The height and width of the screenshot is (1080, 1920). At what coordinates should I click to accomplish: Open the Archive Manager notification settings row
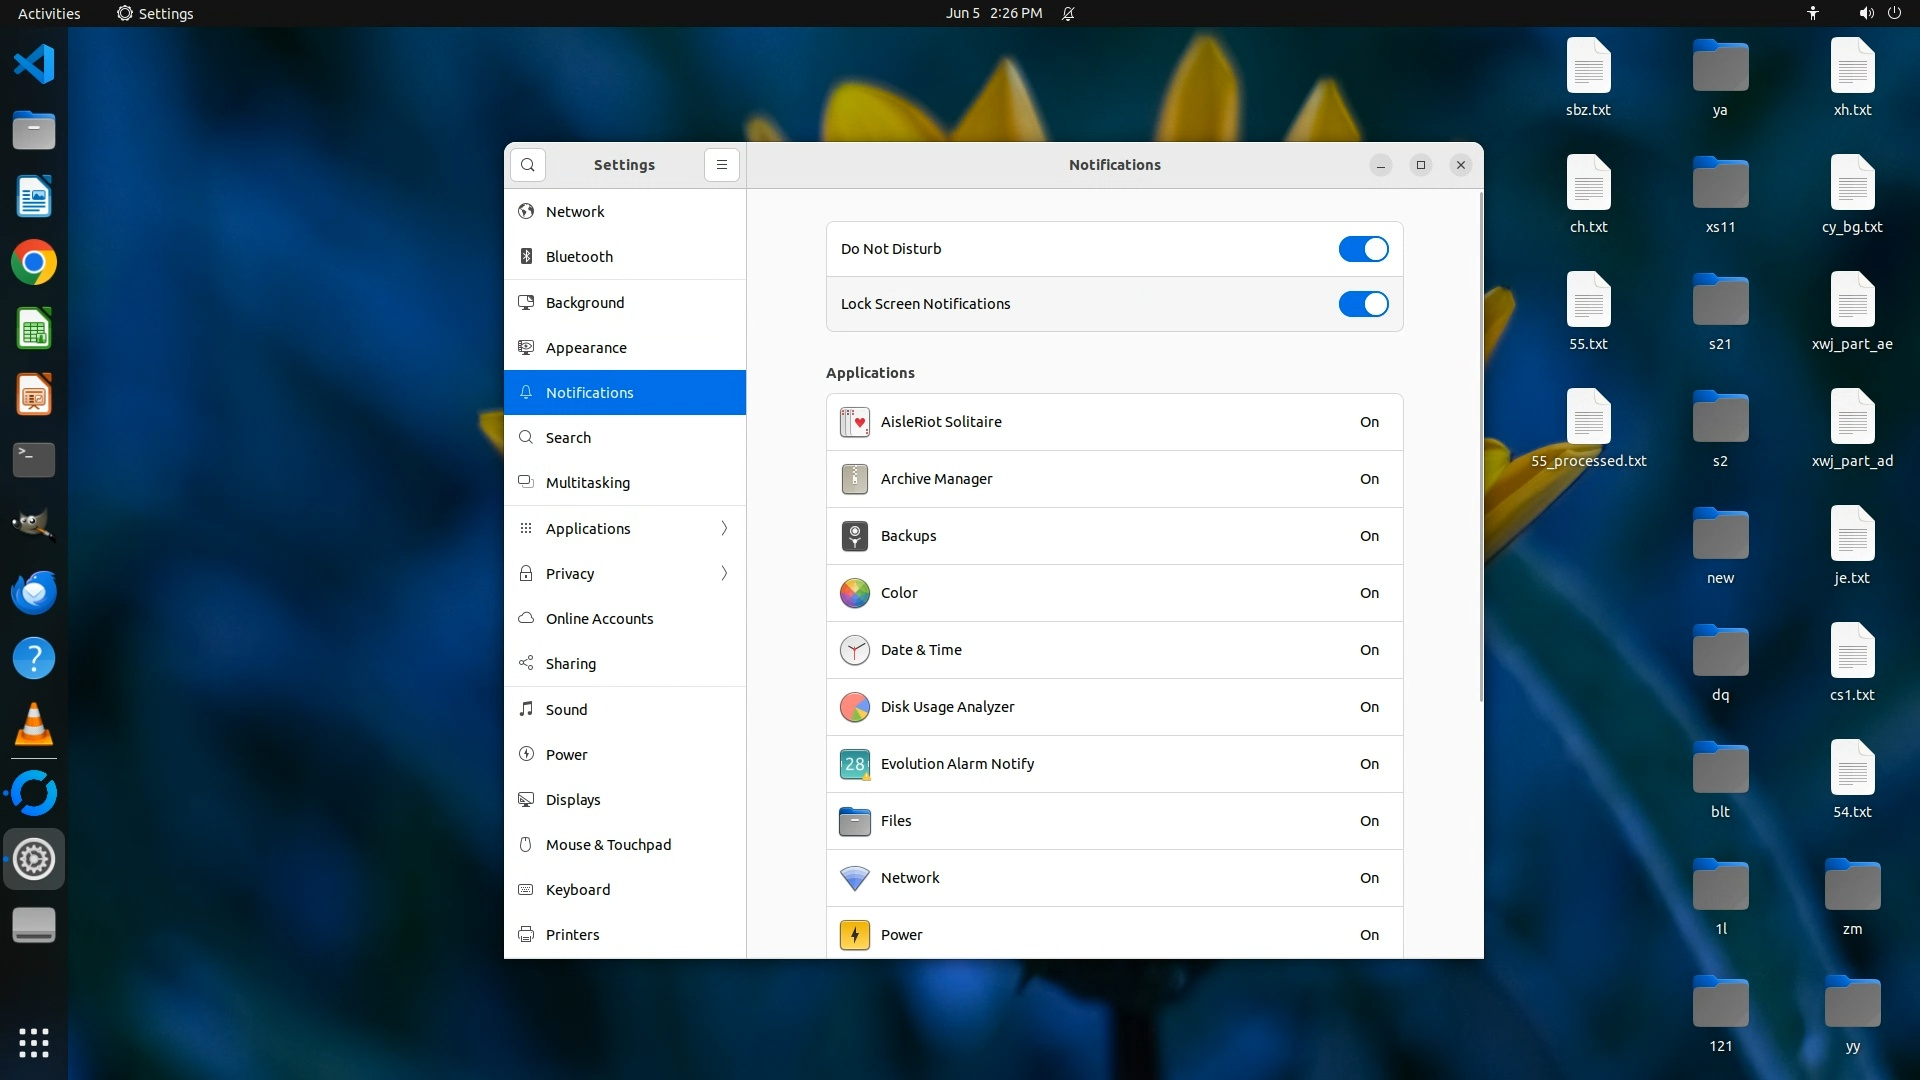(x=1114, y=479)
